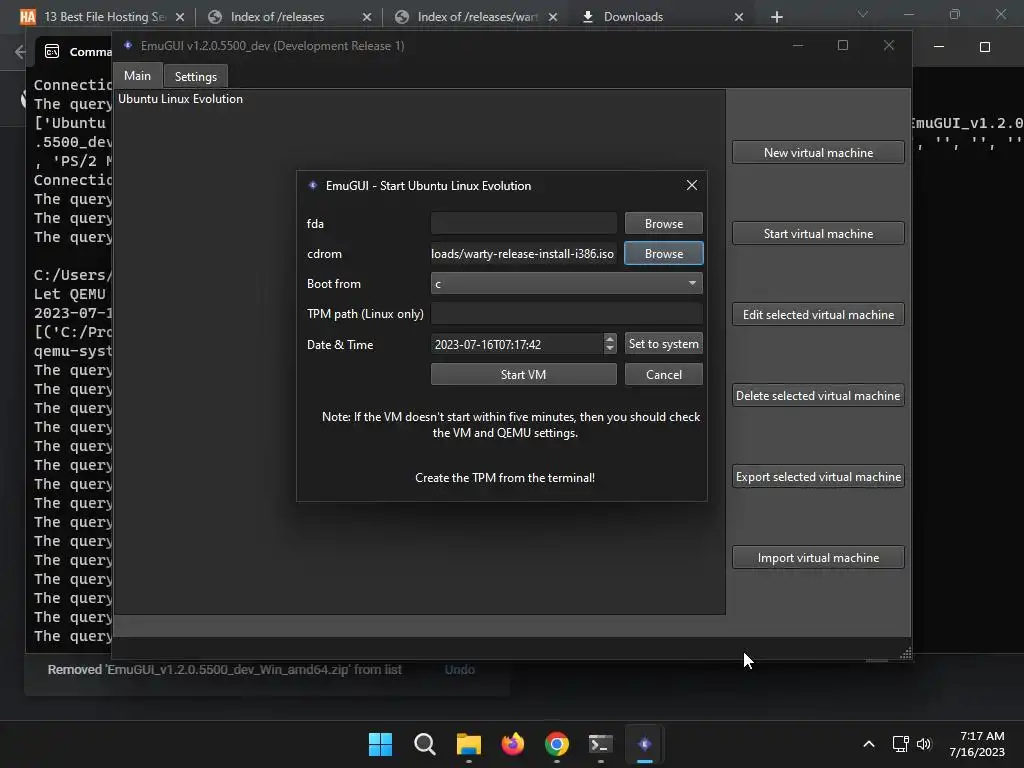The width and height of the screenshot is (1024, 768).
Task: Switch to the Main tab in EmuGUI
Action: [x=137, y=76]
